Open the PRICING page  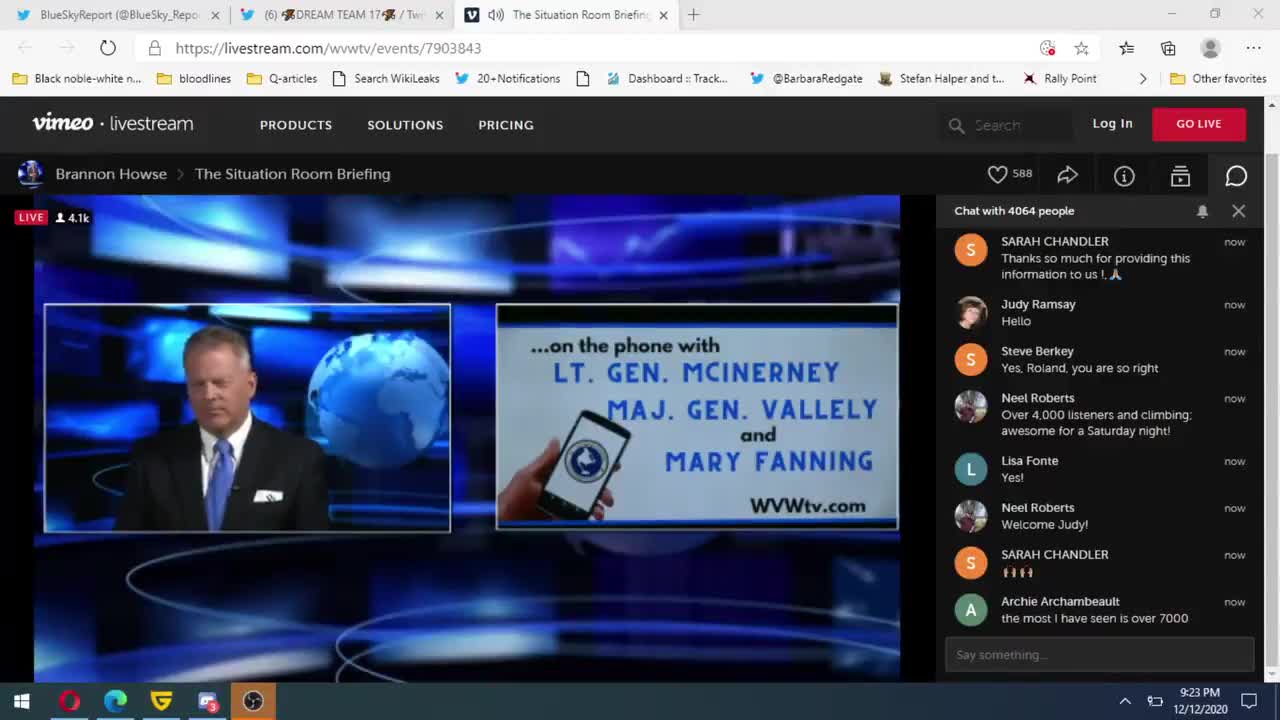coord(506,125)
